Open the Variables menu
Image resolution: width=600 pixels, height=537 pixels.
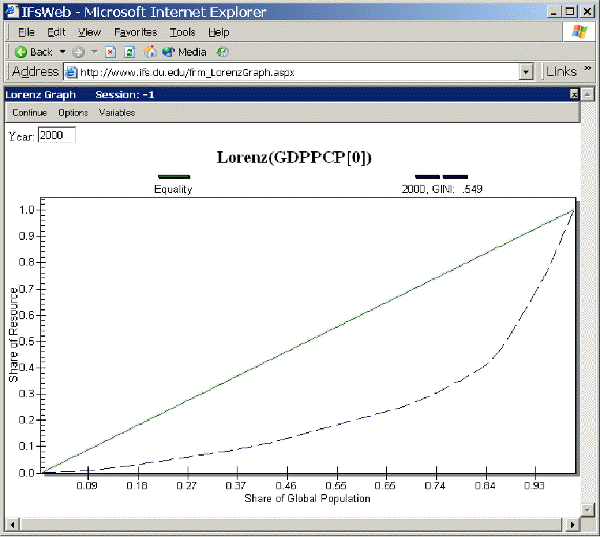pos(117,113)
